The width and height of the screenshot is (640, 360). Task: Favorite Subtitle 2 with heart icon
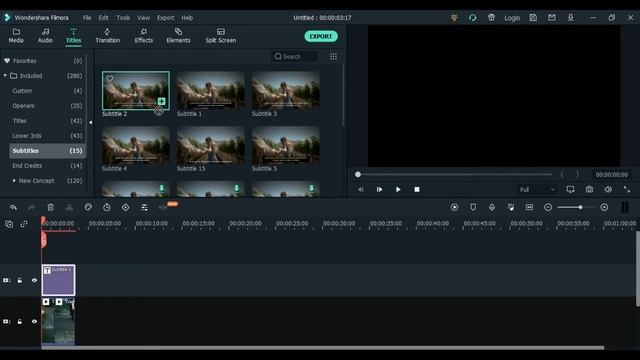110,79
